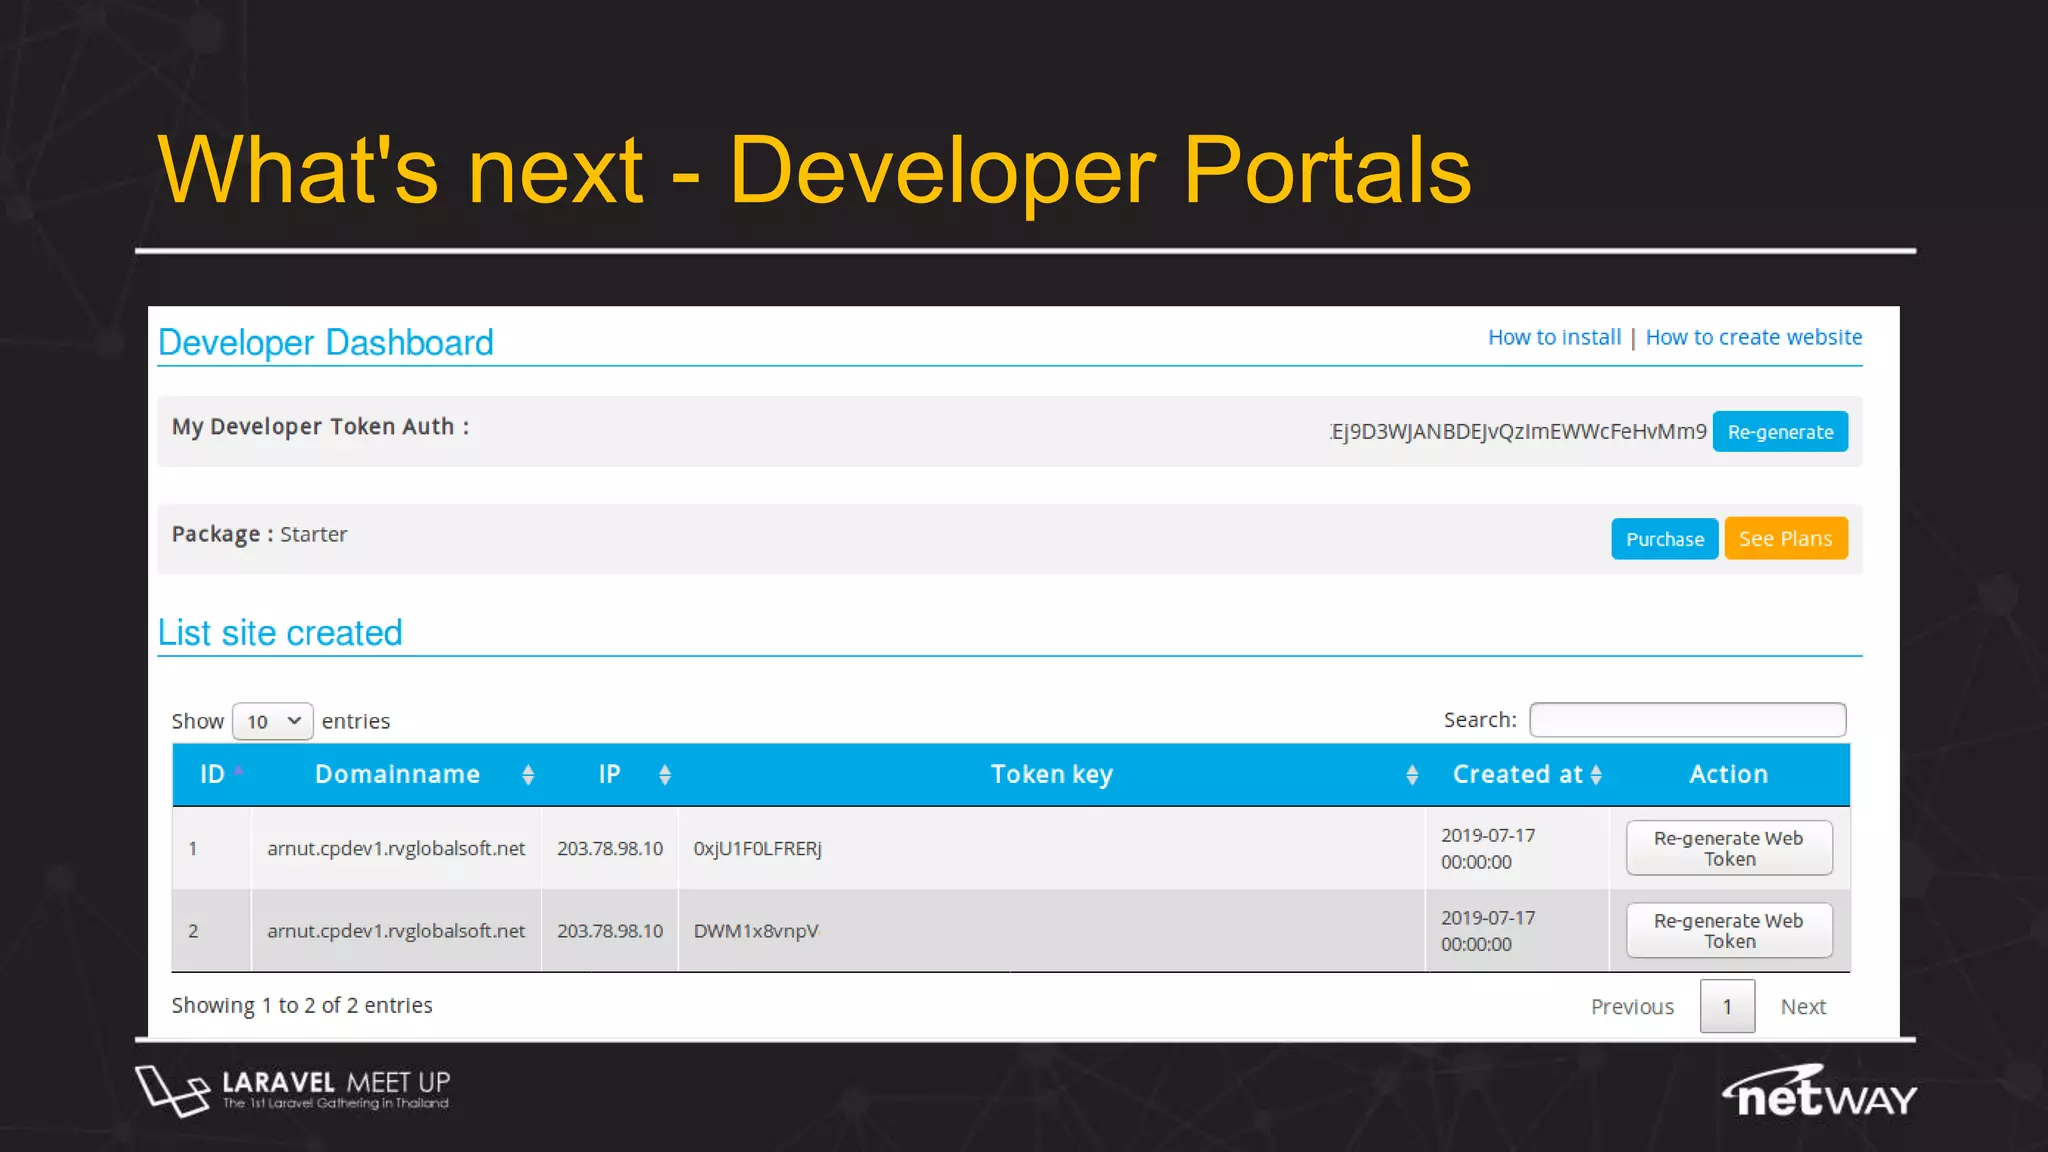Click IP 203.78.98.10 in row 2
Image resolution: width=2048 pixels, height=1152 pixels.
coord(610,931)
